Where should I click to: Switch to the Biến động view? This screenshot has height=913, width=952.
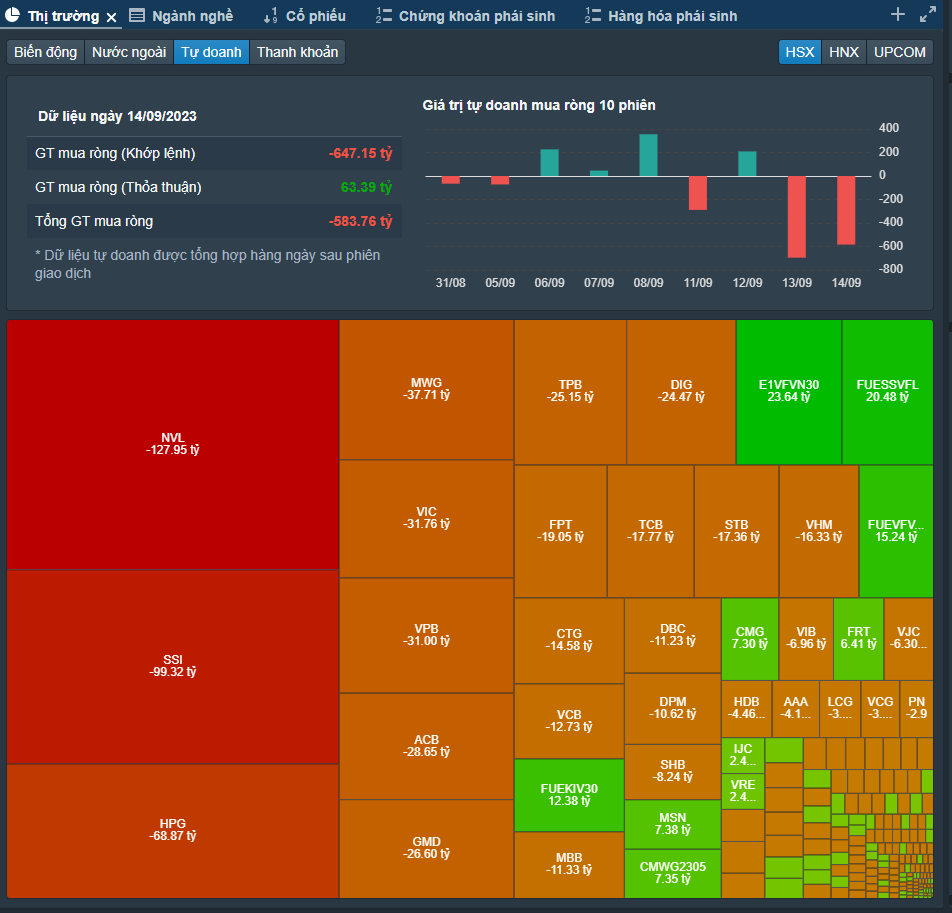pos(46,52)
